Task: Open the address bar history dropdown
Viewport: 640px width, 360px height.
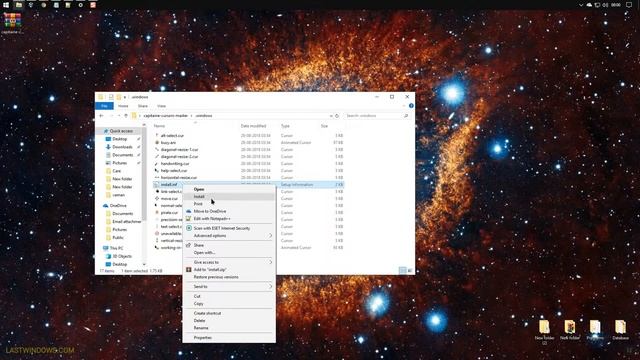Action: pyautogui.click(x=331, y=116)
